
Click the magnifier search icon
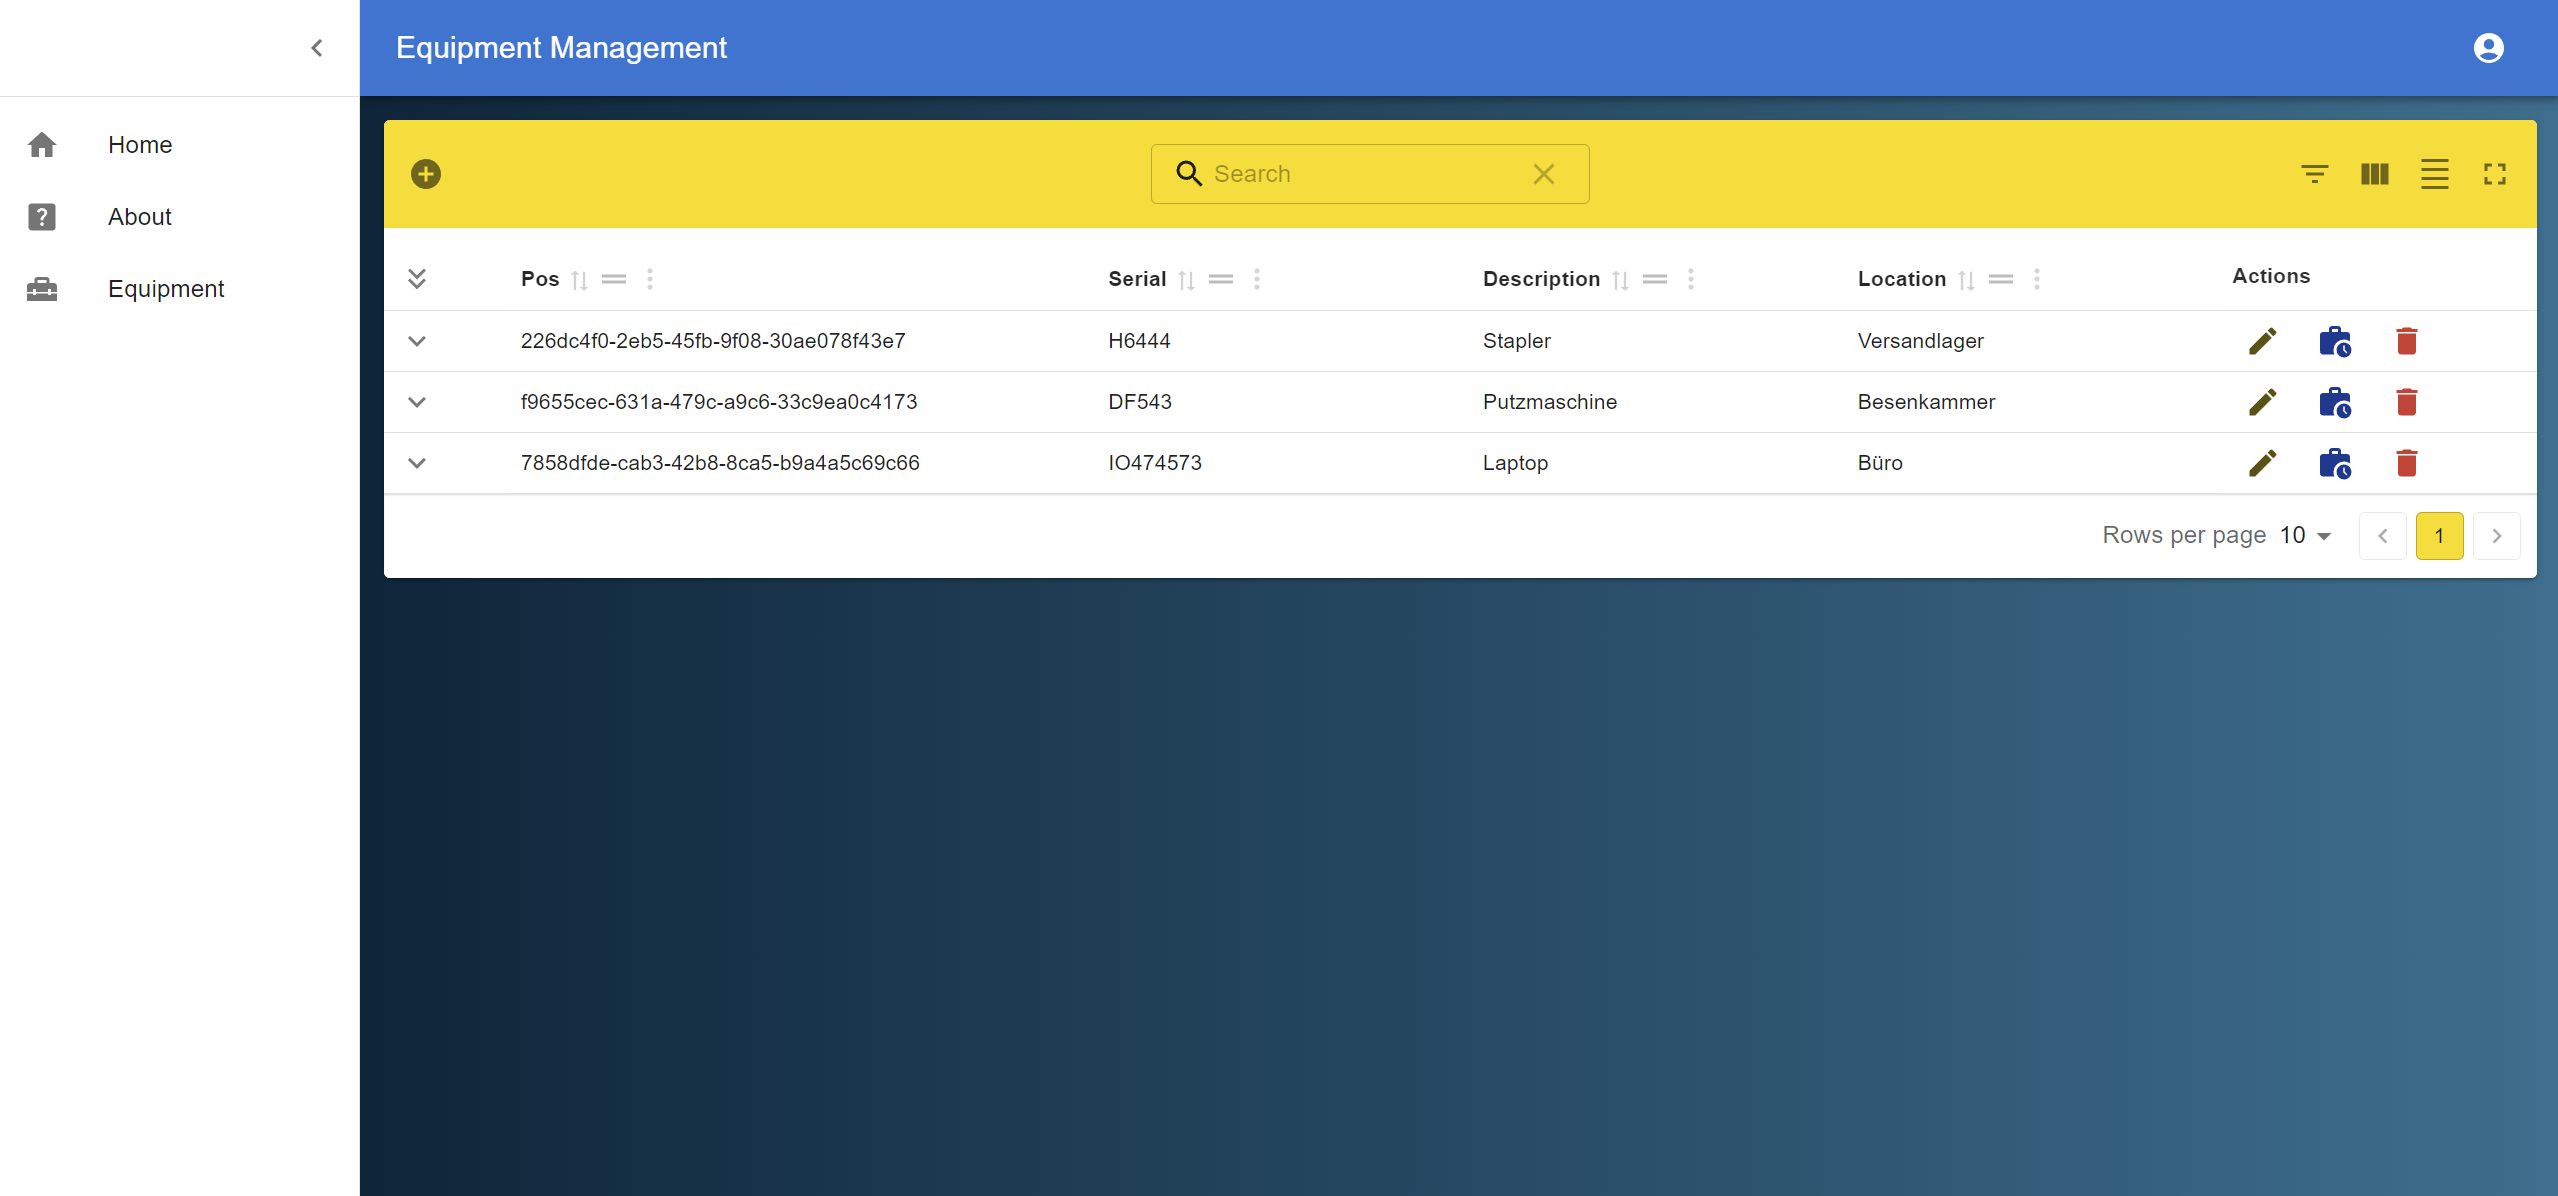[x=1188, y=174]
